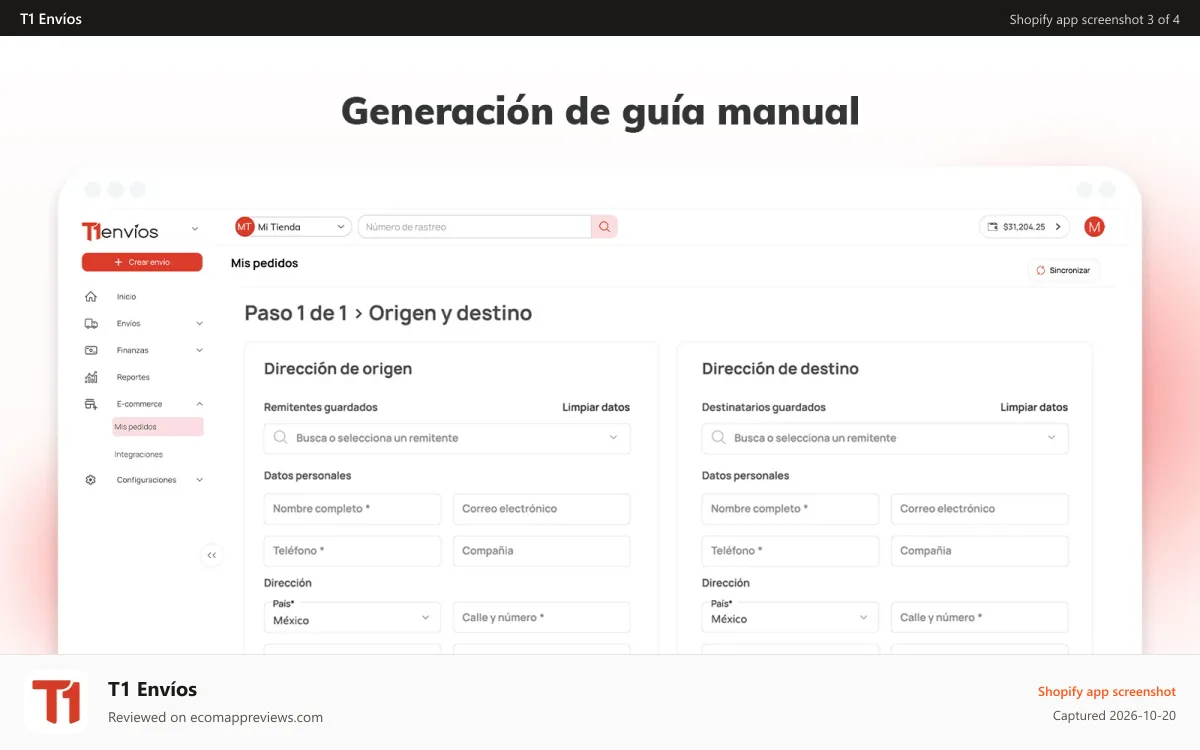Click destination Teléfono field
Screen dimensions: 1200x750
pos(790,551)
